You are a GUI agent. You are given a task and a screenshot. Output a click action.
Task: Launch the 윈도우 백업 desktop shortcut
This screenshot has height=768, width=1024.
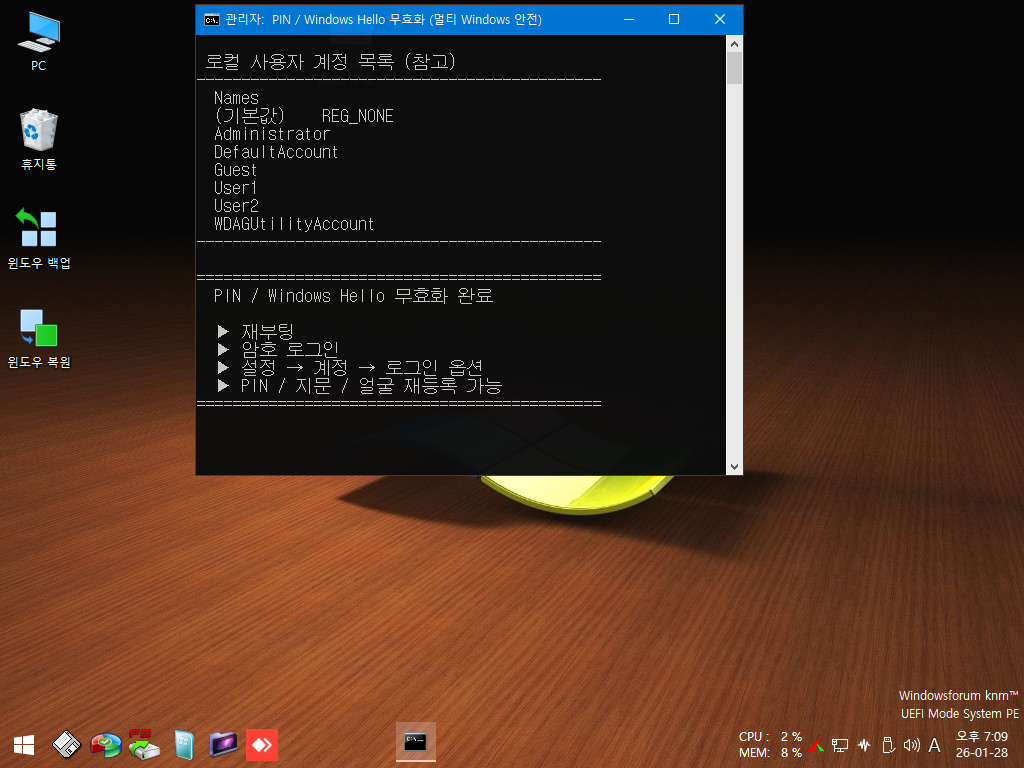point(39,238)
